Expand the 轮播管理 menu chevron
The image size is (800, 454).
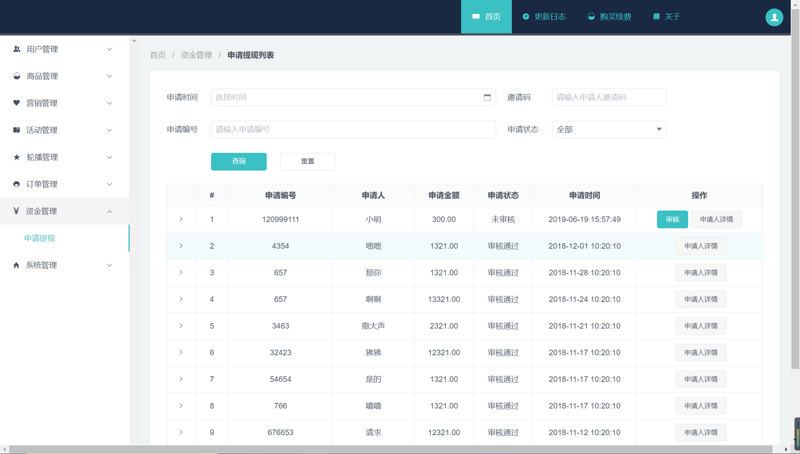pyautogui.click(x=109, y=157)
